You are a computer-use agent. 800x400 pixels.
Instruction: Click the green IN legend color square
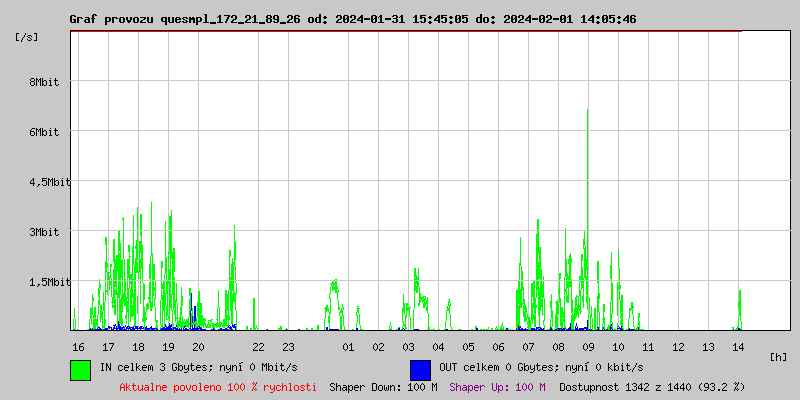pyautogui.click(x=80, y=369)
